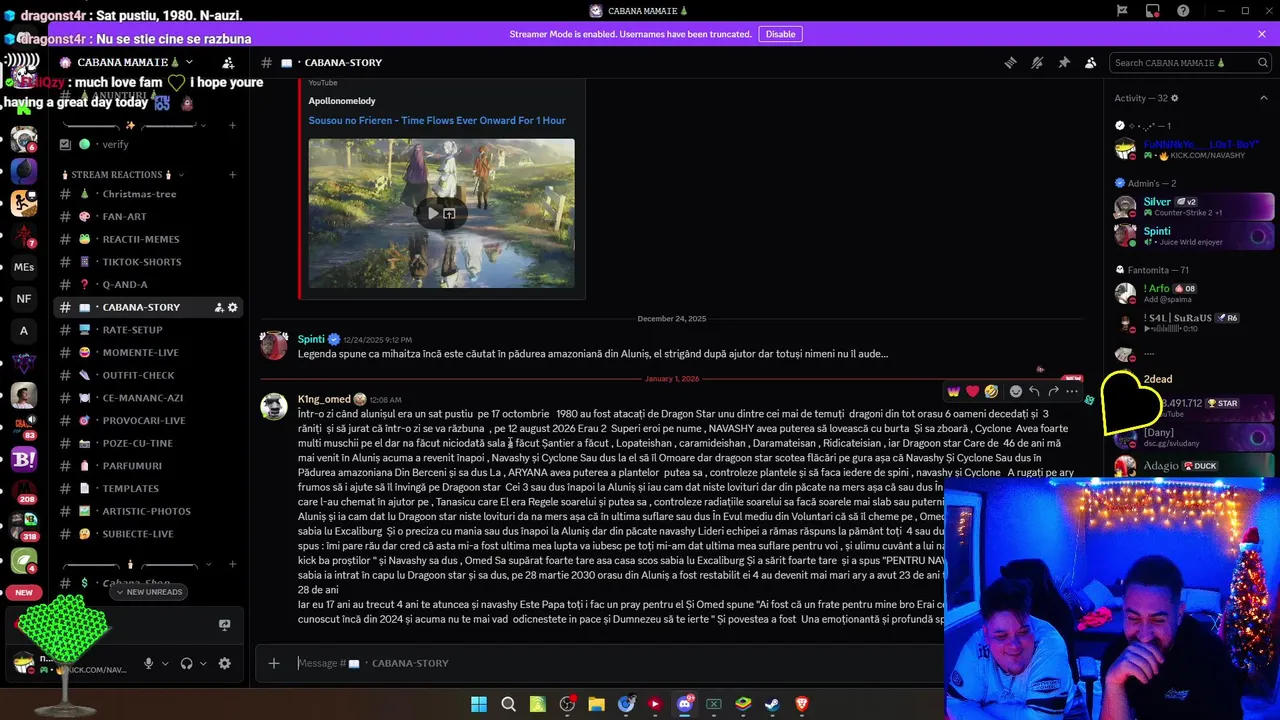Open the Q-AND-A channel
Image resolution: width=1280 pixels, height=720 pixels.
coord(148,284)
